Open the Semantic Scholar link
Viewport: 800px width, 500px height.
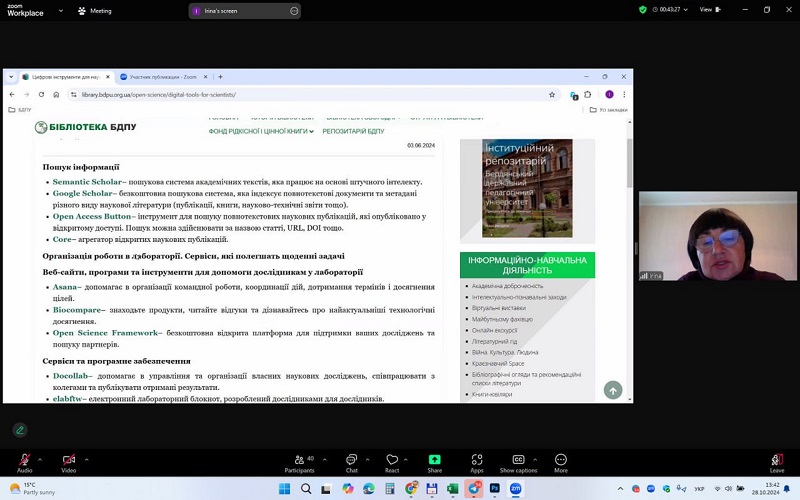coord(87,182)
